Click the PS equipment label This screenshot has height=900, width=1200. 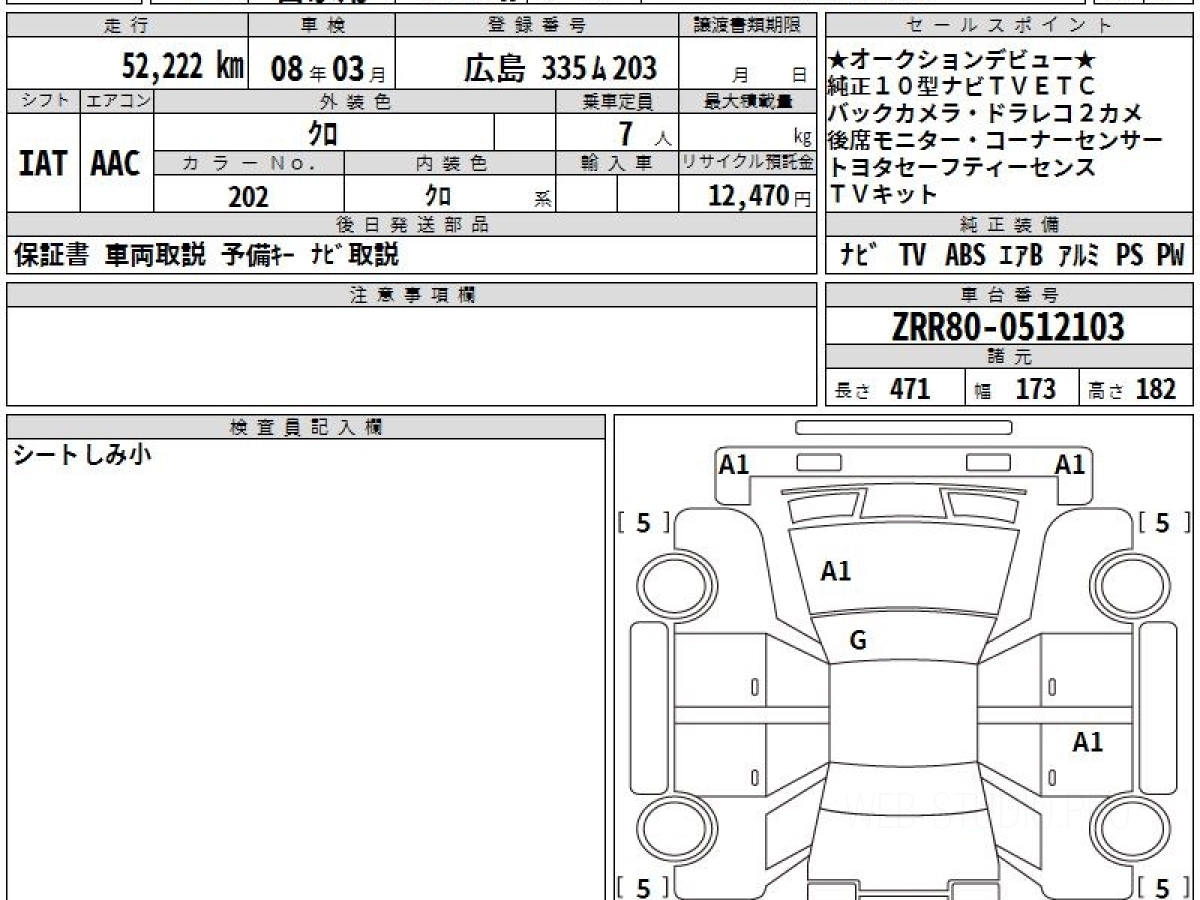(1129, 255)
